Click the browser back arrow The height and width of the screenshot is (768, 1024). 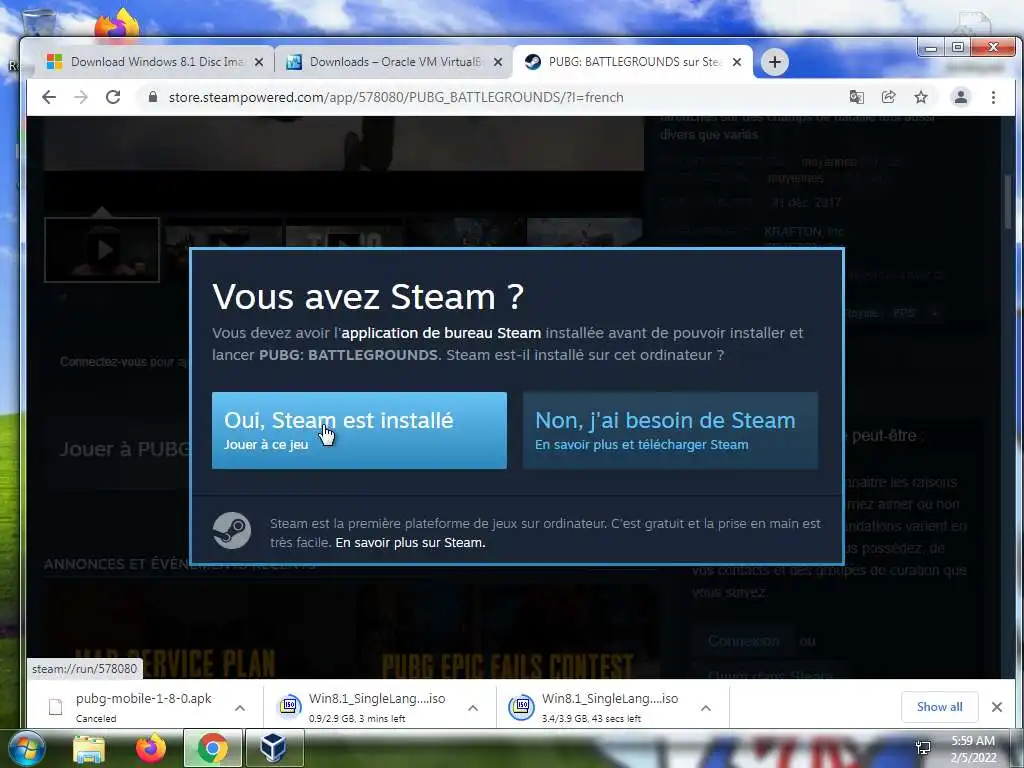click(x=49, y=97)
